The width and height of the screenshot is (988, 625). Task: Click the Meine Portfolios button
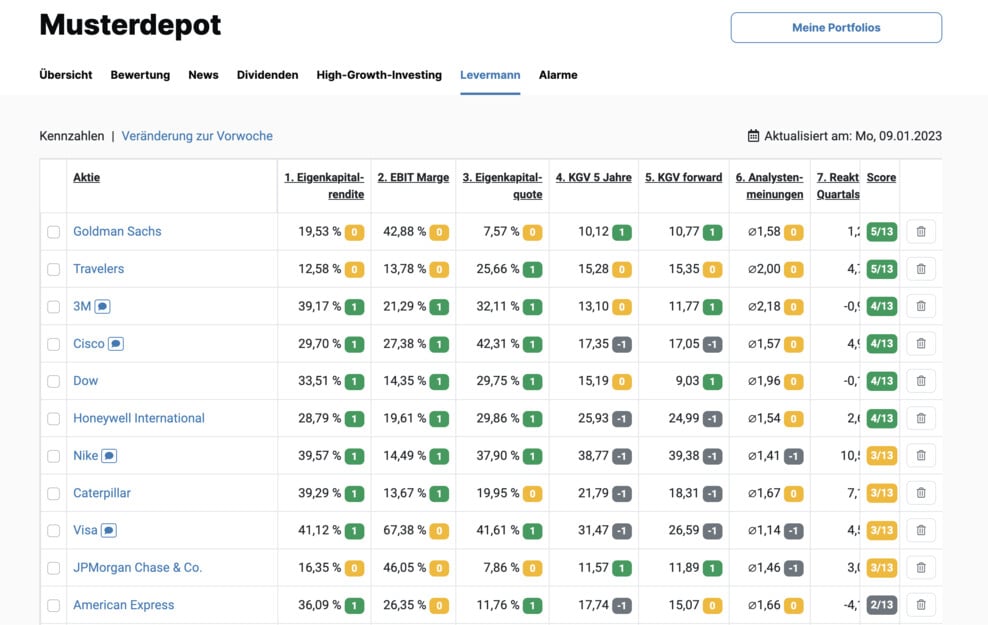click(x=836, y=28)
